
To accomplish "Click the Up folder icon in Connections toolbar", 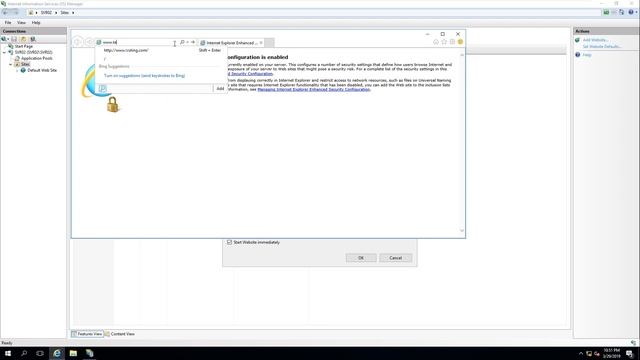I will (x=23, y=39).
